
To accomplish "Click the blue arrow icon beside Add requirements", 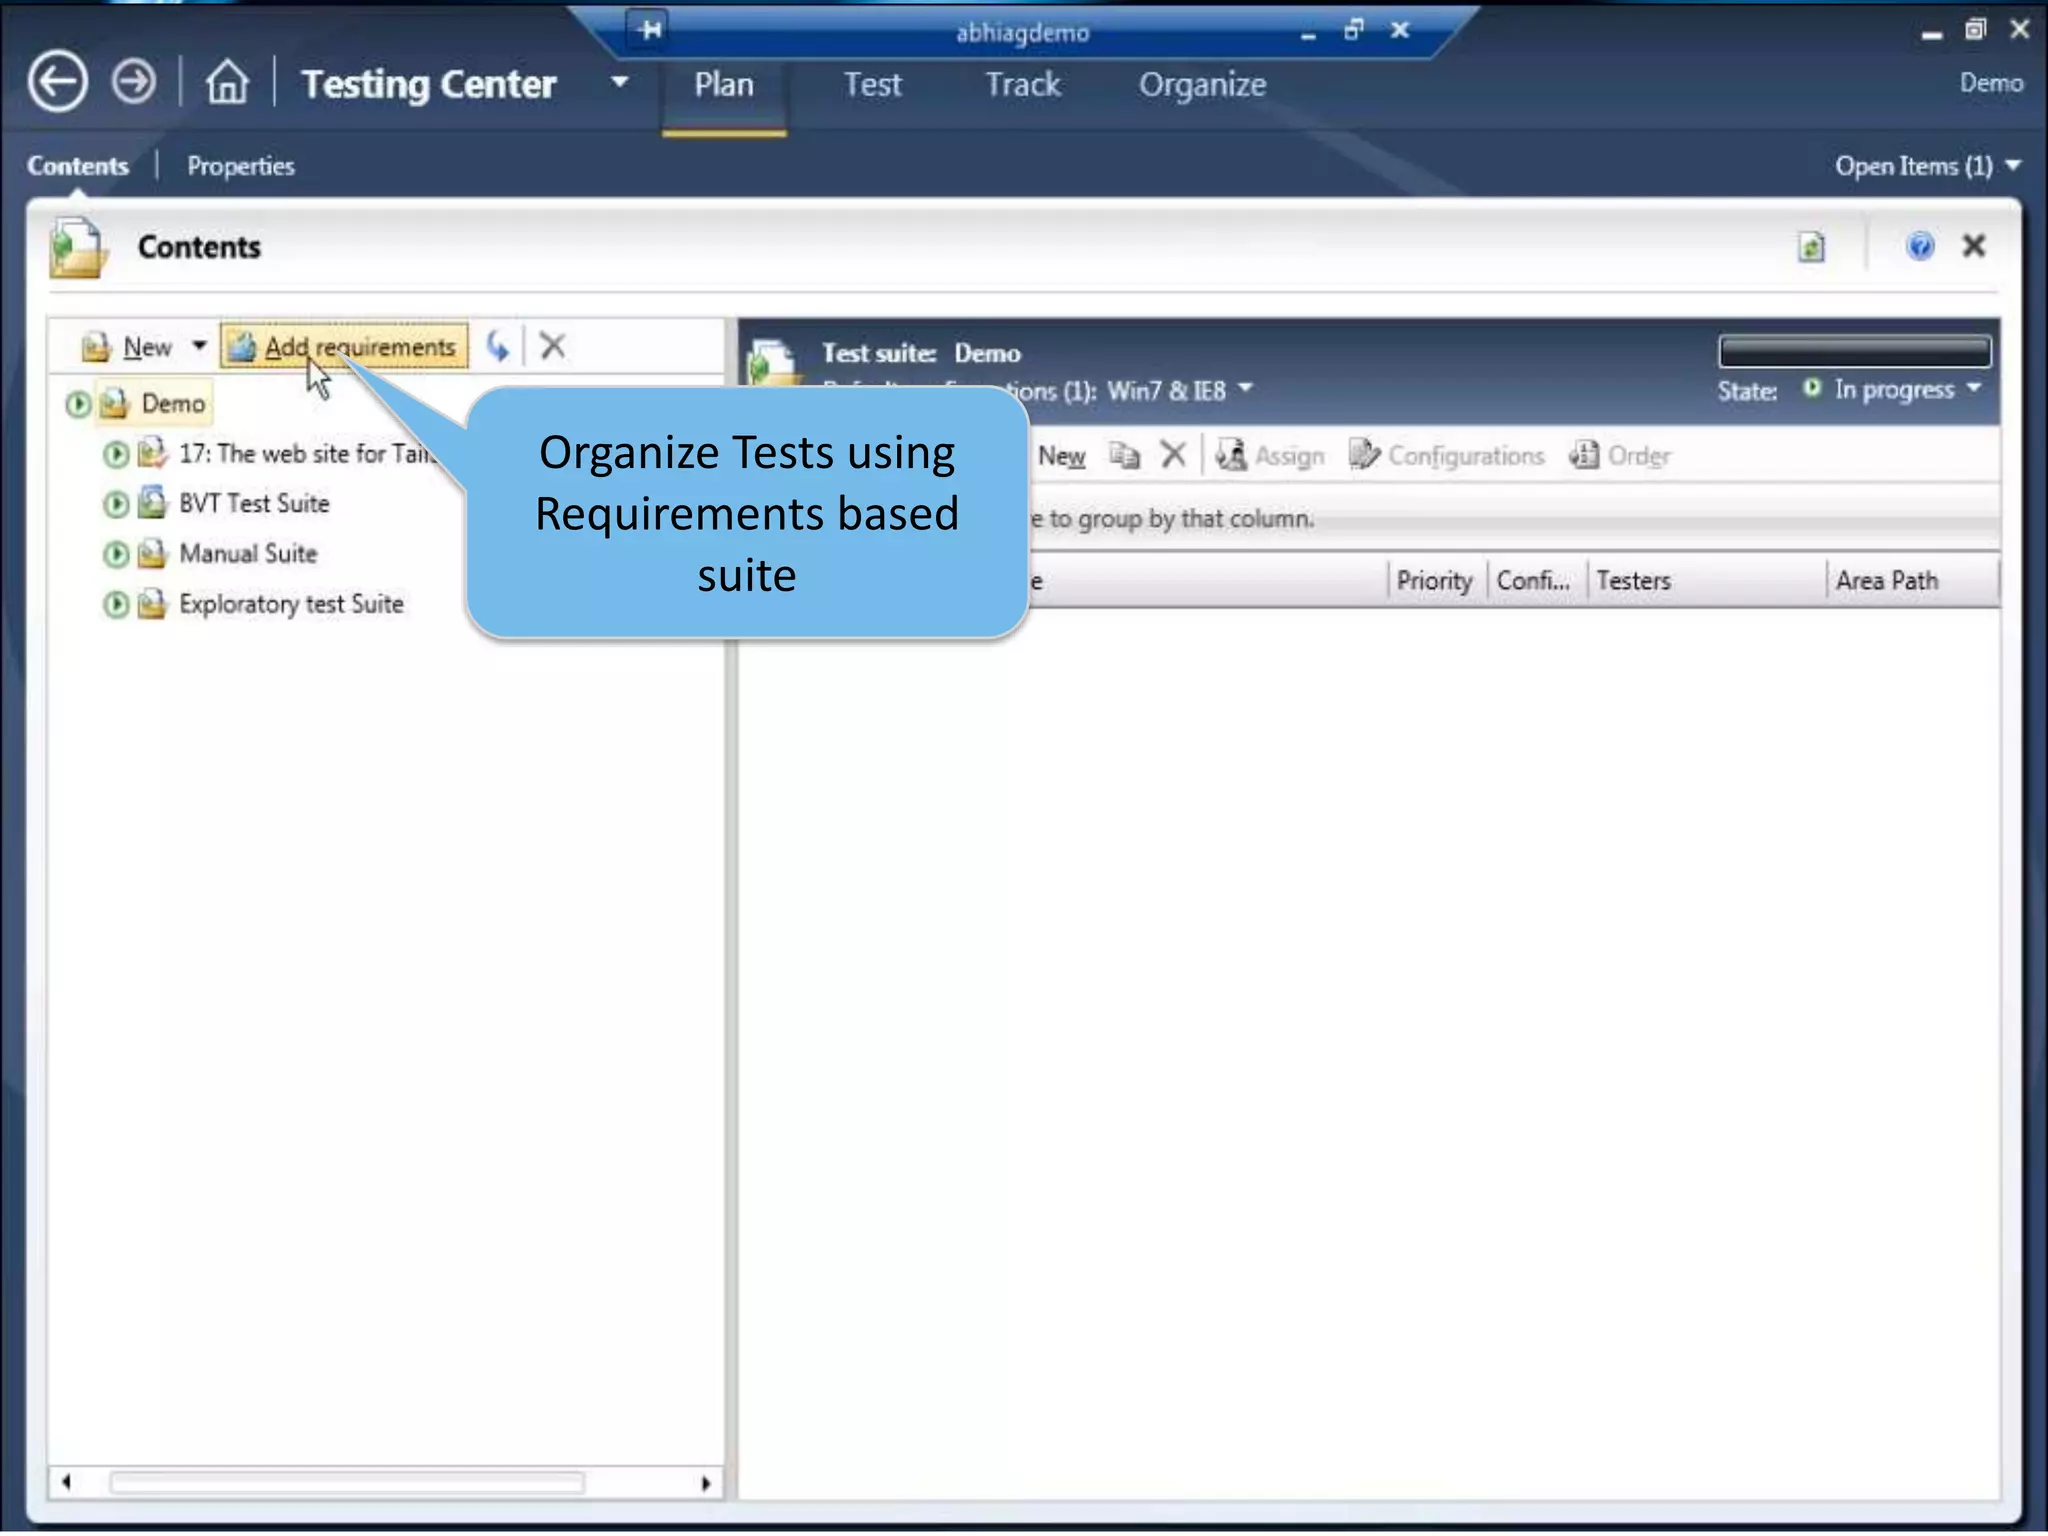I will 497,346.
